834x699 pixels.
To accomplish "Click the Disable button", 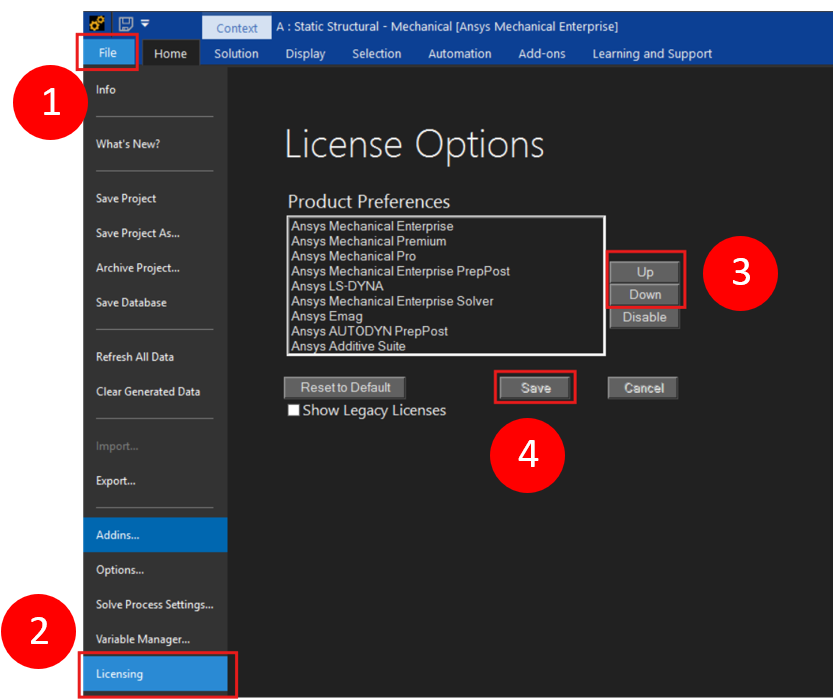I will (645, 317).
